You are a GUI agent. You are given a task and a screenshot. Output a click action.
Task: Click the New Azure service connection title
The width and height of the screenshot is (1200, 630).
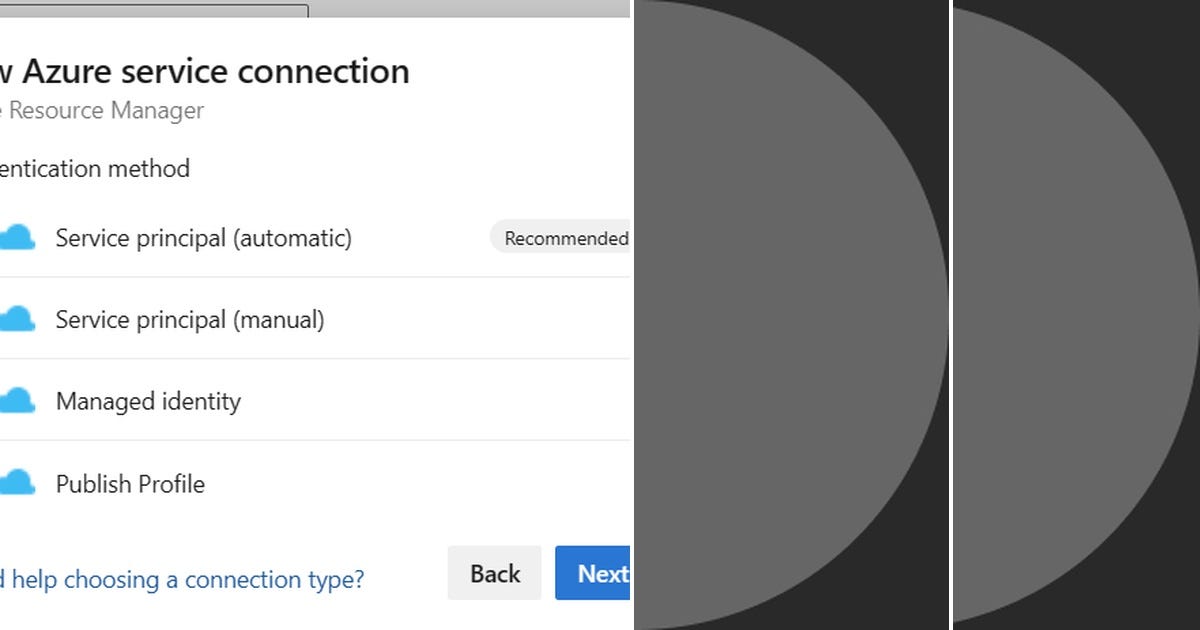pyautogui.click(x=205, y=70)
